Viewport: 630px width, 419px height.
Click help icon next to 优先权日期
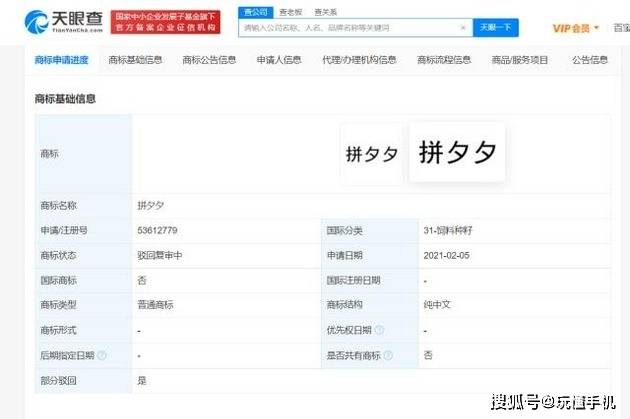(379, 329)
